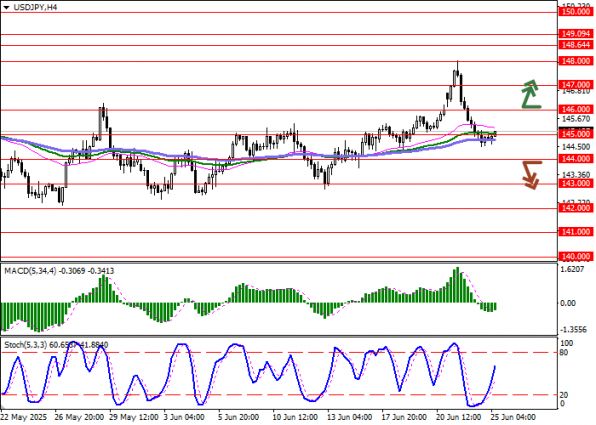Click the 147.000 price level label
596x425 pixels.
(x=575, y=84)
